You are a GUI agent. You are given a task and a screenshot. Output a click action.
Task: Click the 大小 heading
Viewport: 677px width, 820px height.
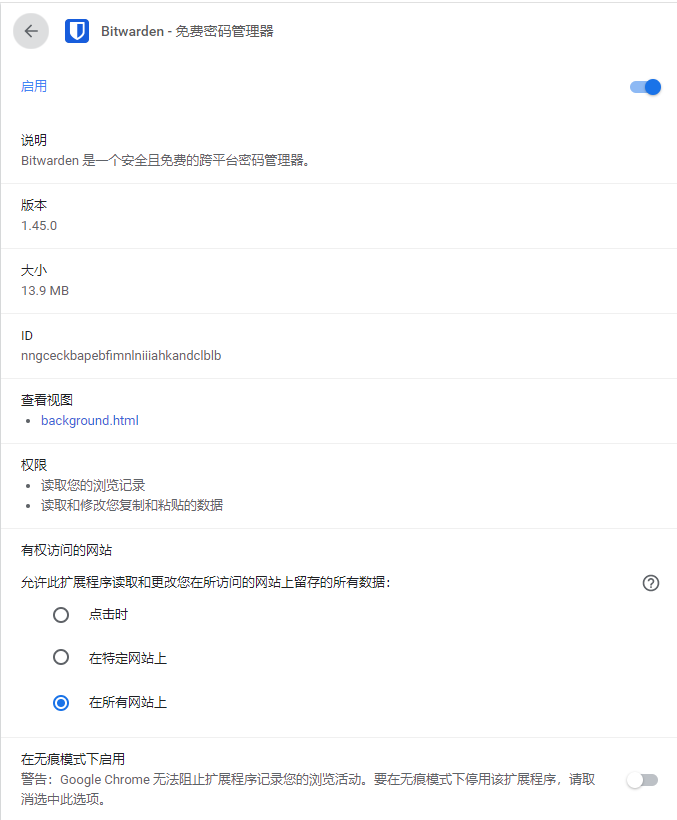click(34, 270)
